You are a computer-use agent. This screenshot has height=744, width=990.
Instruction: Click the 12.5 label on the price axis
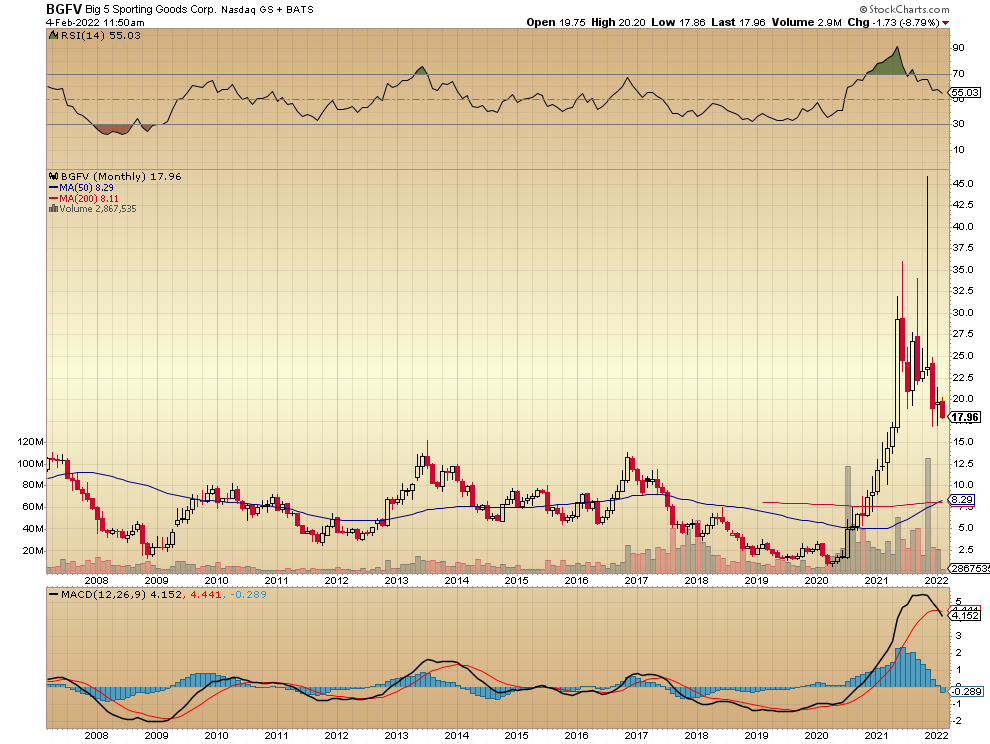pos(963,464)
